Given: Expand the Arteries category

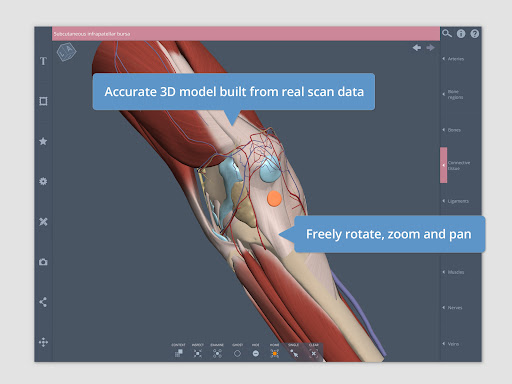Looking at the screenshot, I should click(x=453, y=59).
